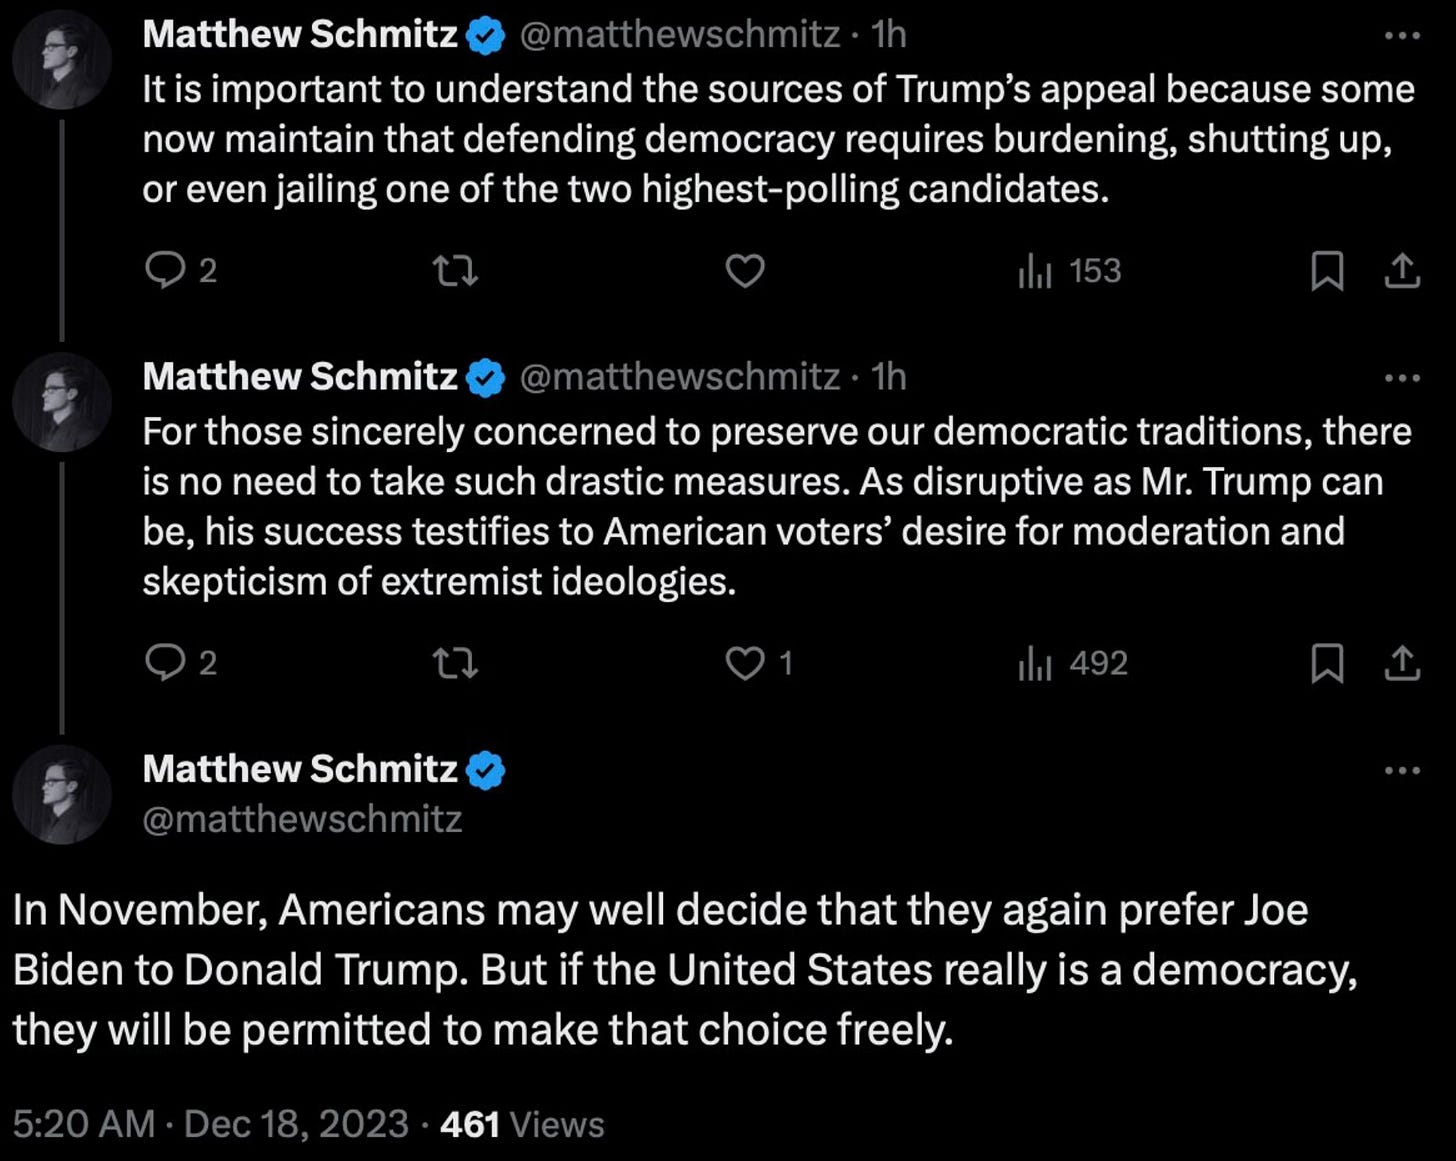Click the 461 Views count
The width and height of the screenshot is (1456, 1161).
[522, 1124]
